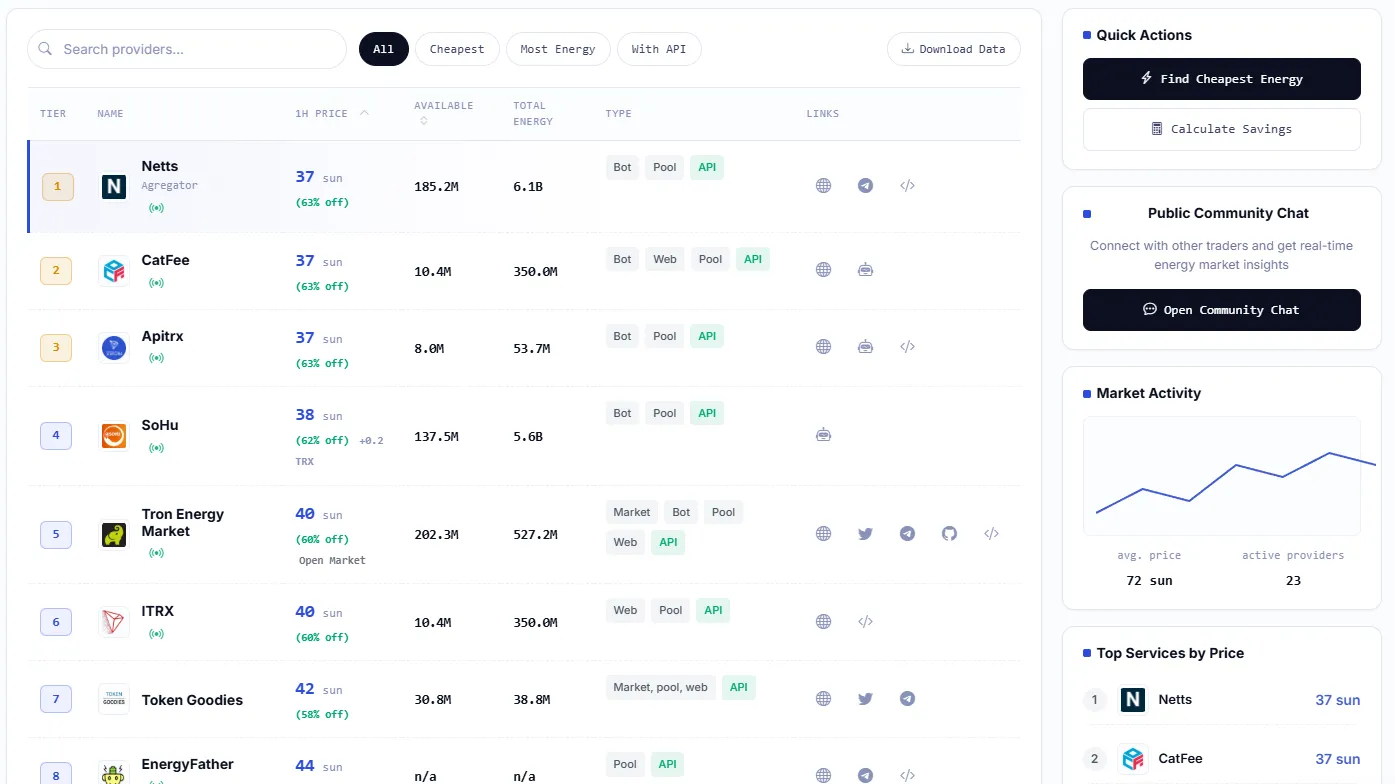Select the Most Energy filter
This screenshot has width=1395, height=784.
(558, 49)
